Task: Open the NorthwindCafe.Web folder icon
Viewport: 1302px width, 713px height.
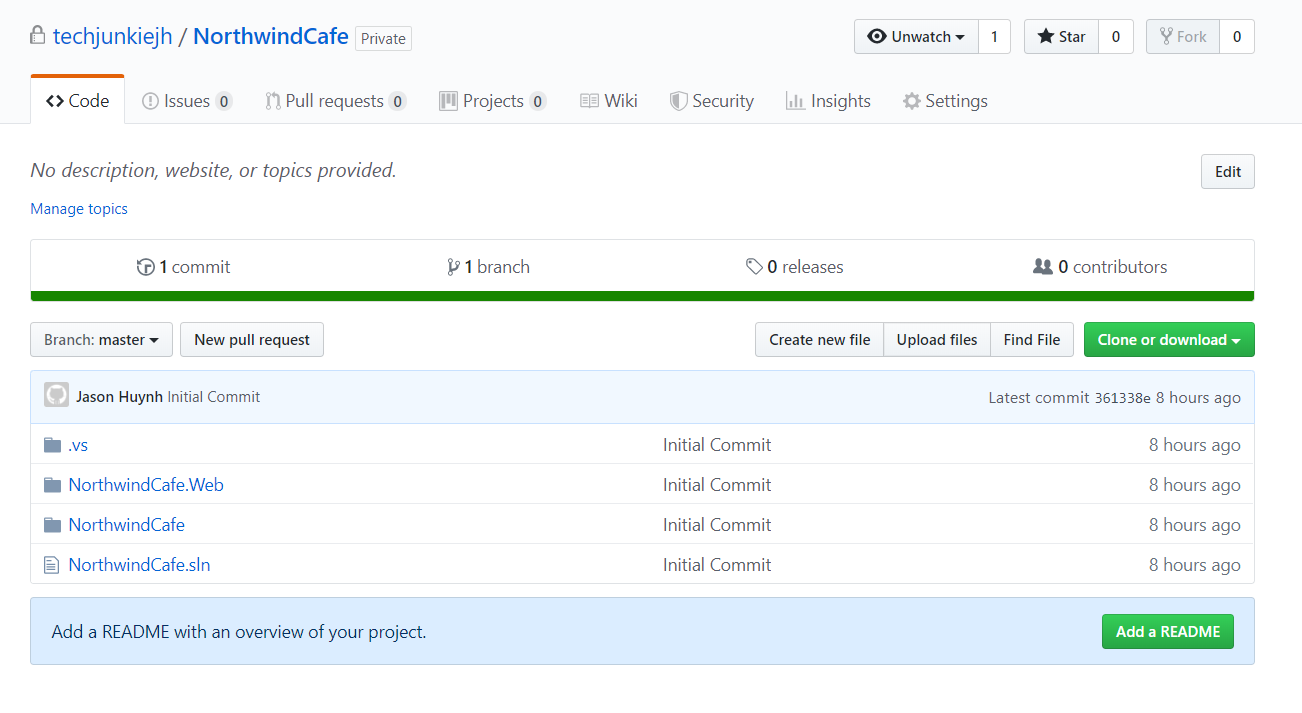Action: tap(51, 484)
